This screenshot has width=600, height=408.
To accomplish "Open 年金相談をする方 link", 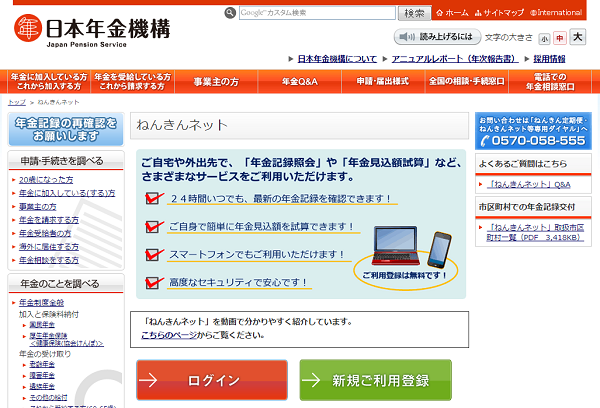I will (x=49, y=260).
